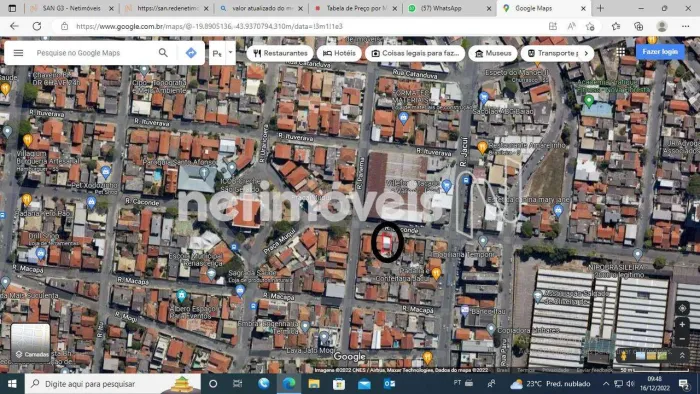Image resolution: width=700 pixels, height=394 pixels.
Task: Click Coisas legais para fazer chip
Action: (x=415, y=53)
